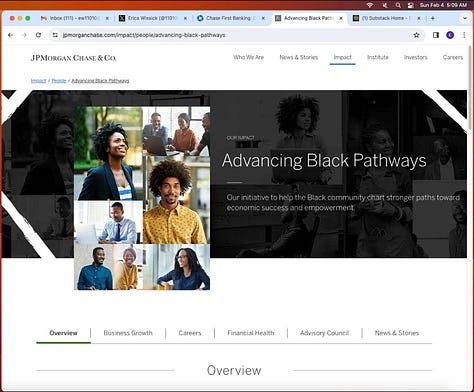Close the Substack Home tab
Viewport: 474px width, 392px height.
(x=419, y=18)
